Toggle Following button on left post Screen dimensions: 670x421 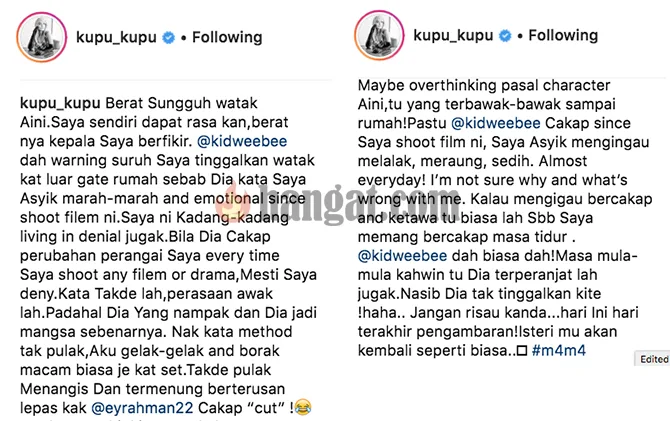[x=227, y=37]
